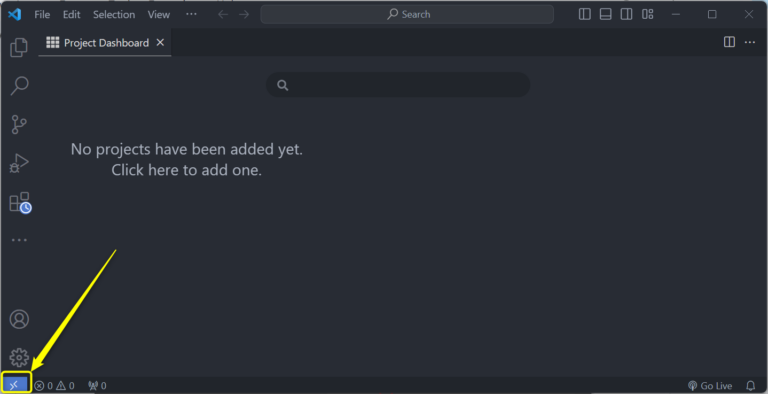Toggle the secondary side bar layout

point(626,14)
